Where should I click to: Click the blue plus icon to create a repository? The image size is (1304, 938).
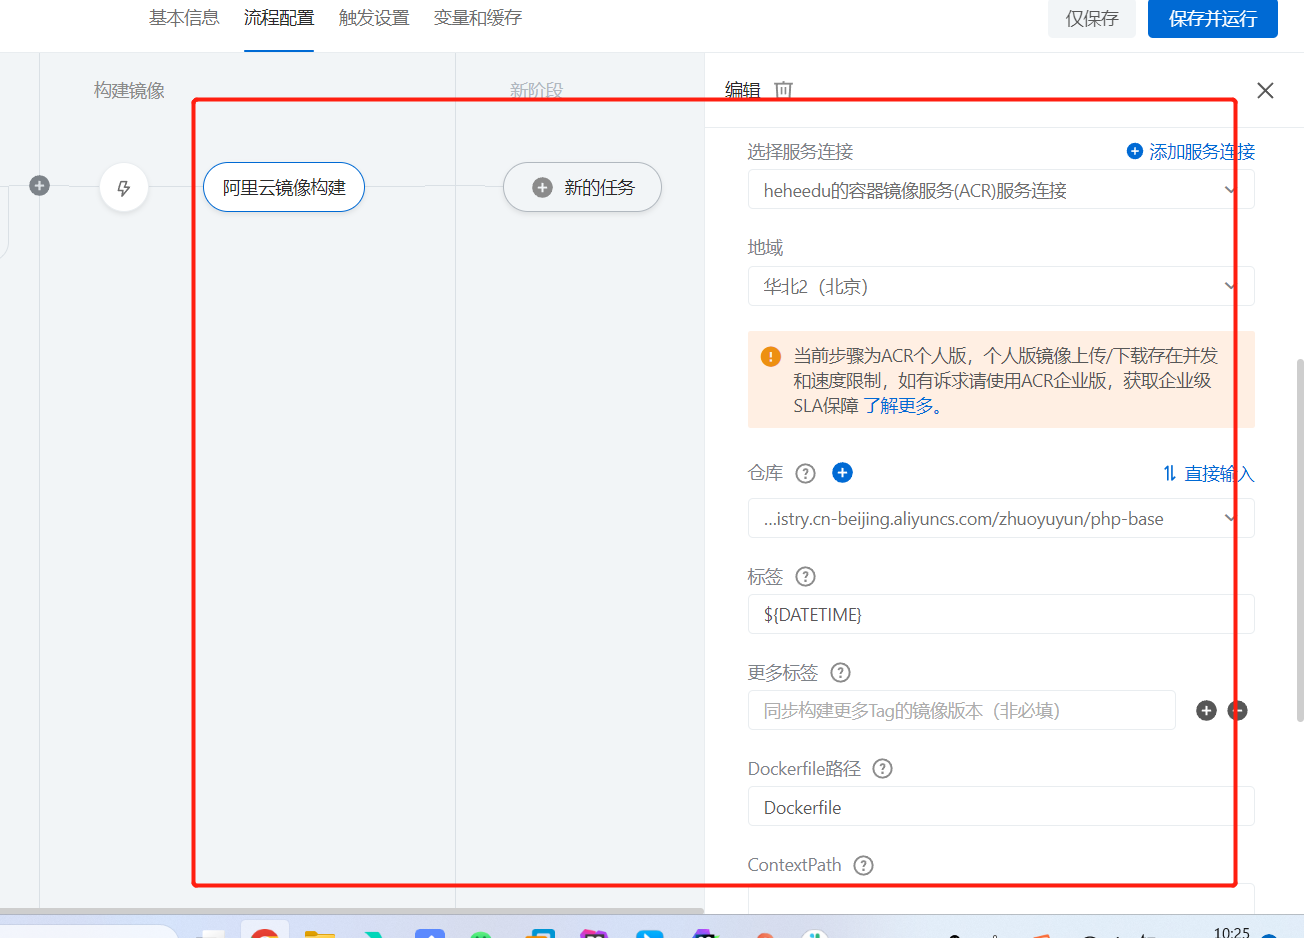842,473
